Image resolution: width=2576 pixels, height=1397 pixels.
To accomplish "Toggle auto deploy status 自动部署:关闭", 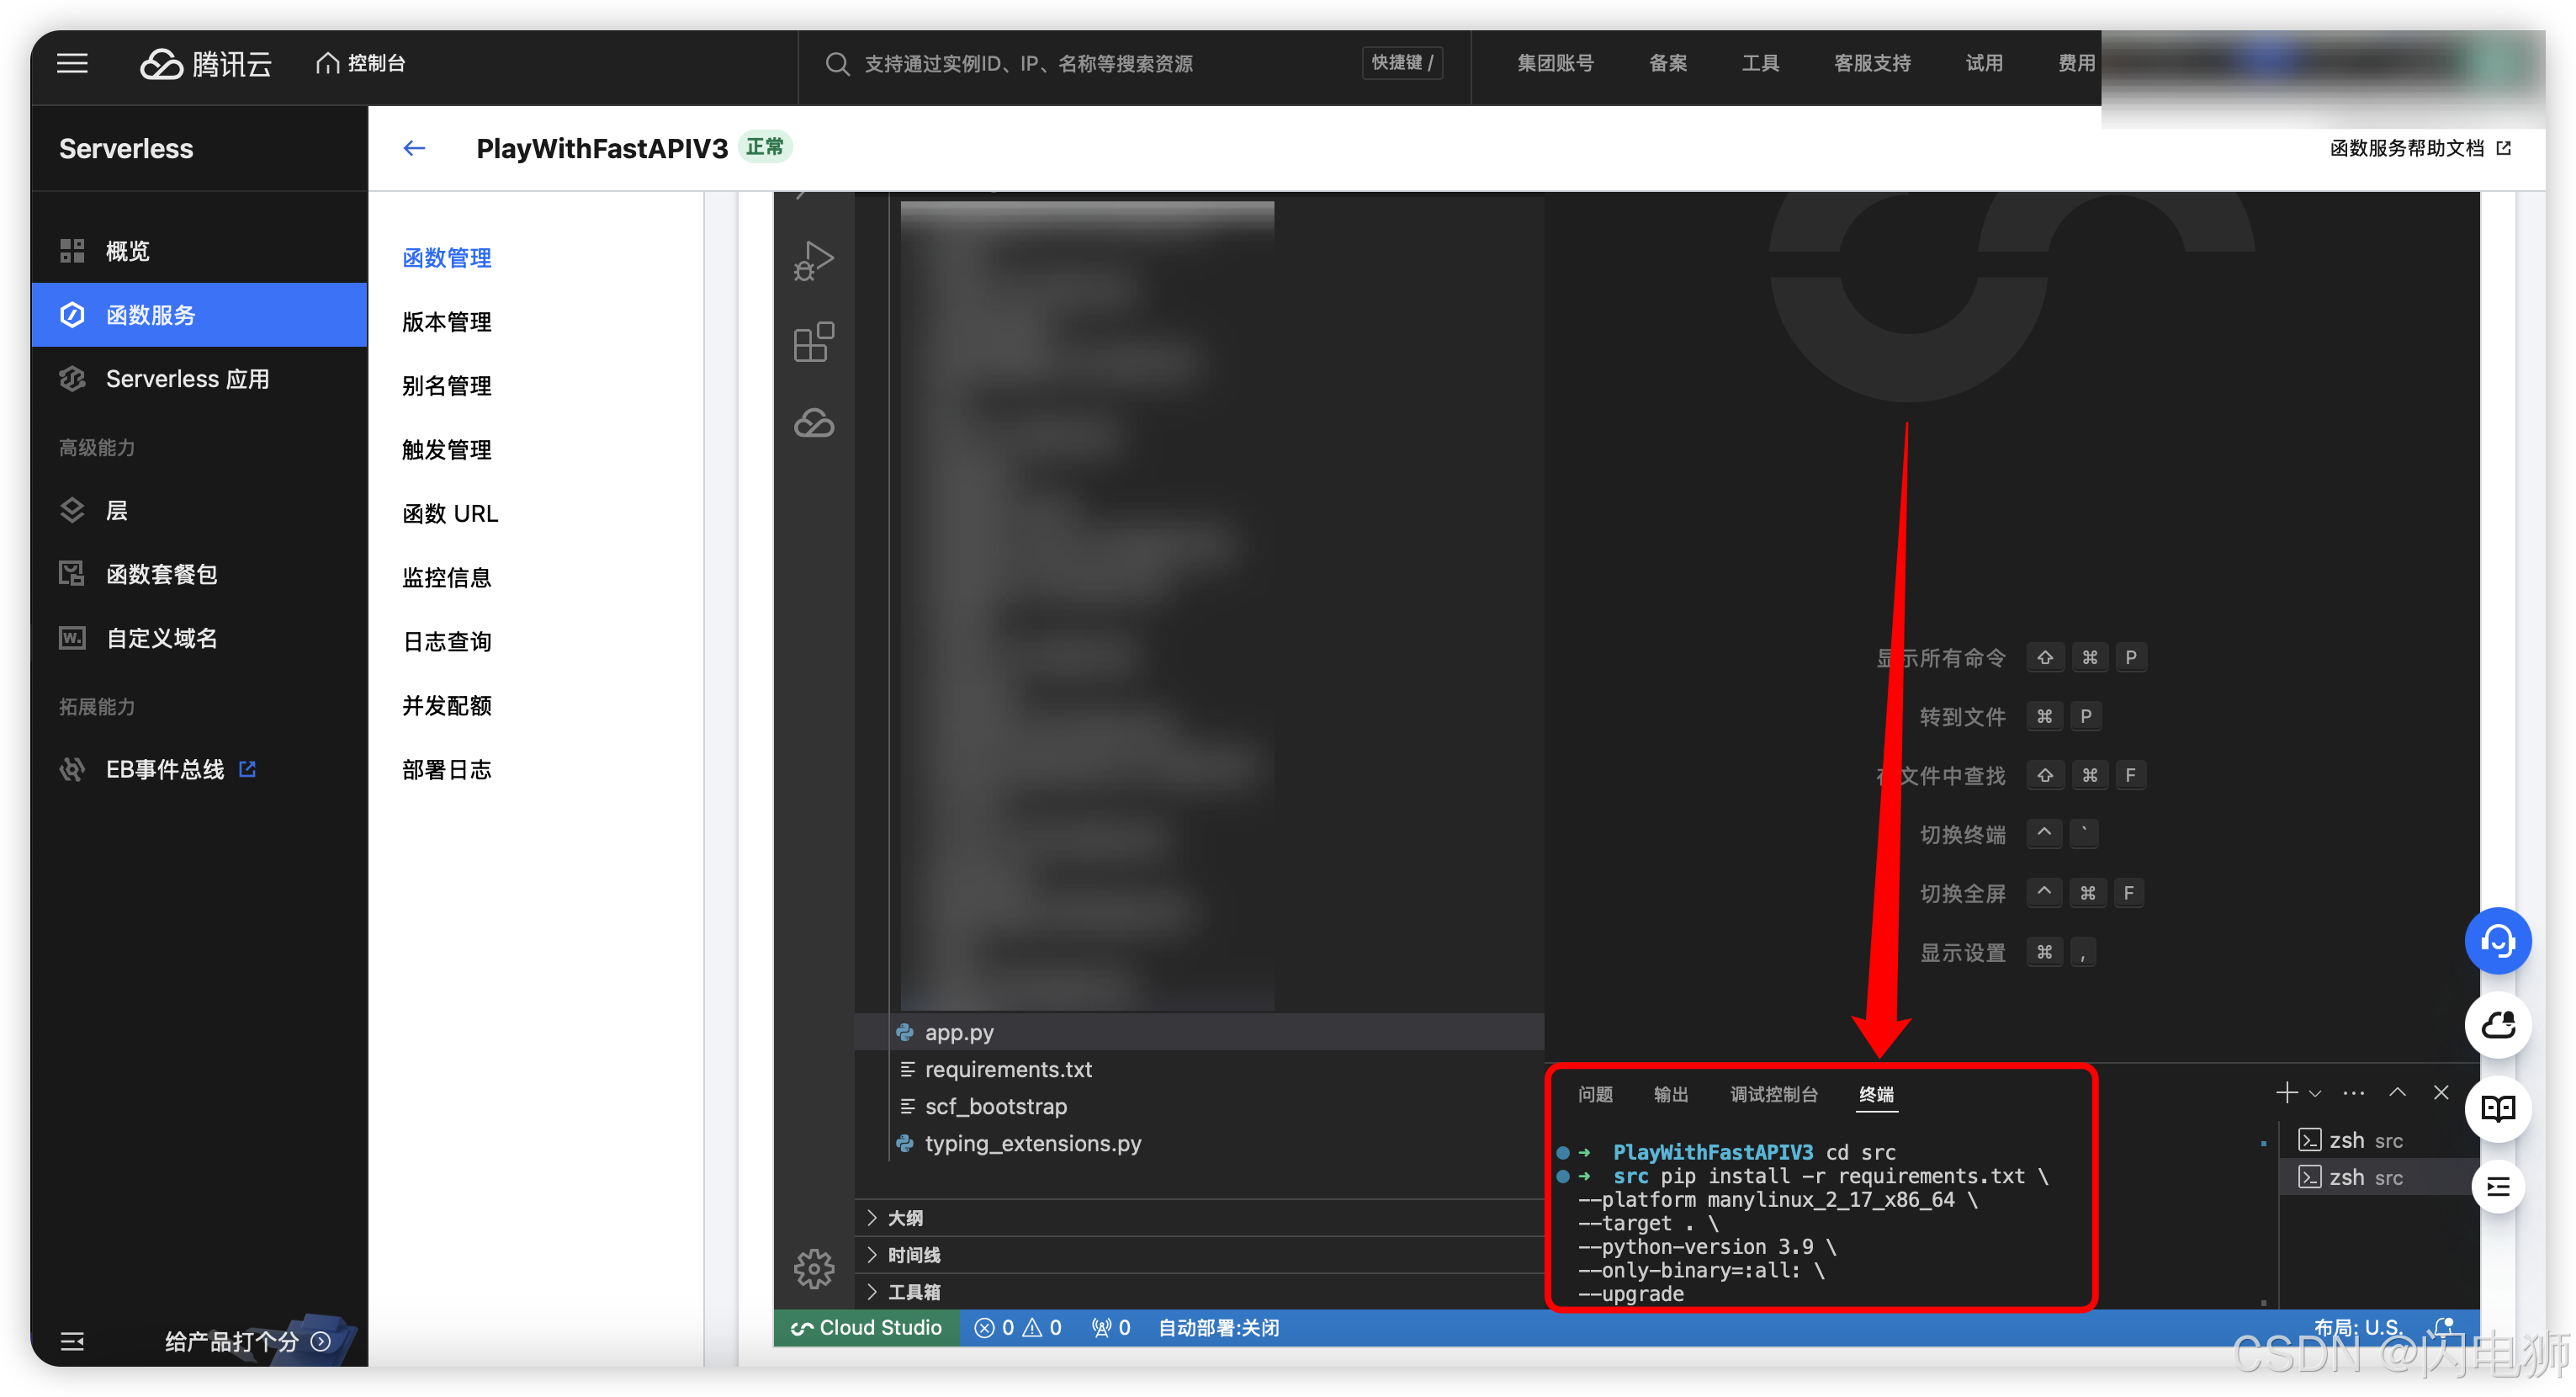I will [1218, 1328].
